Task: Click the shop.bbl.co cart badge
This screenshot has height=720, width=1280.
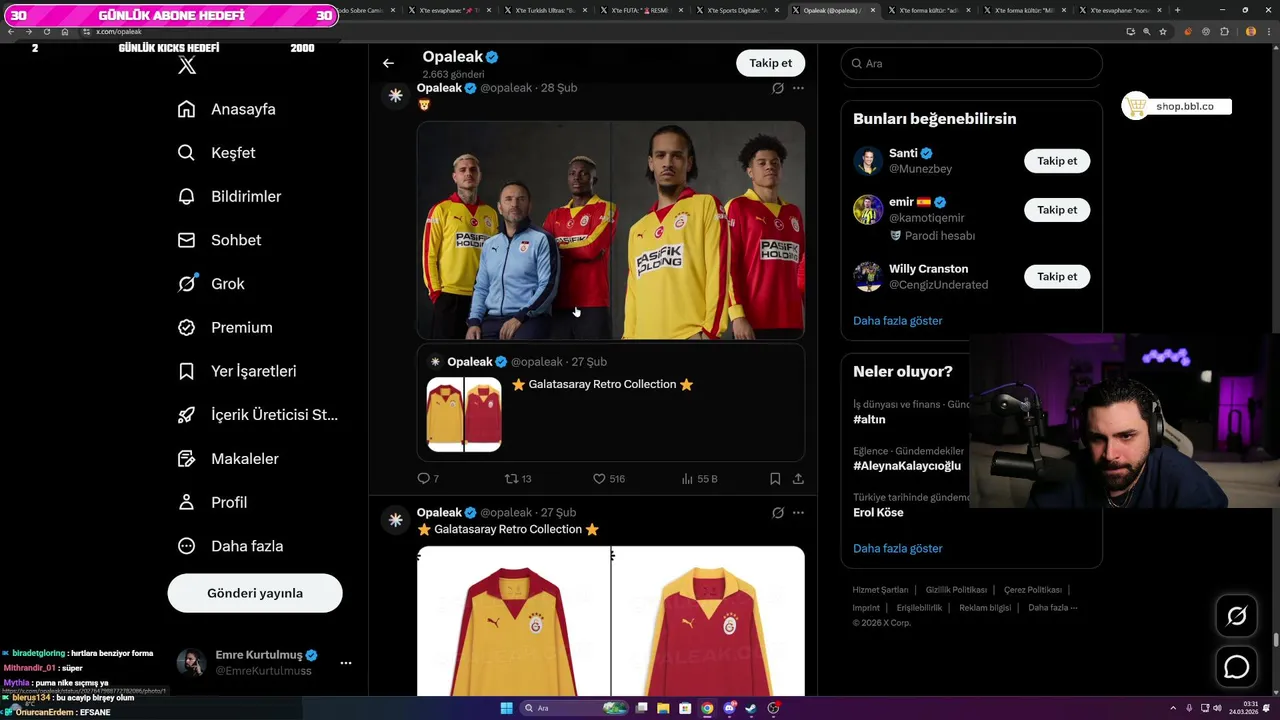Action: [x=1176, y=106]
